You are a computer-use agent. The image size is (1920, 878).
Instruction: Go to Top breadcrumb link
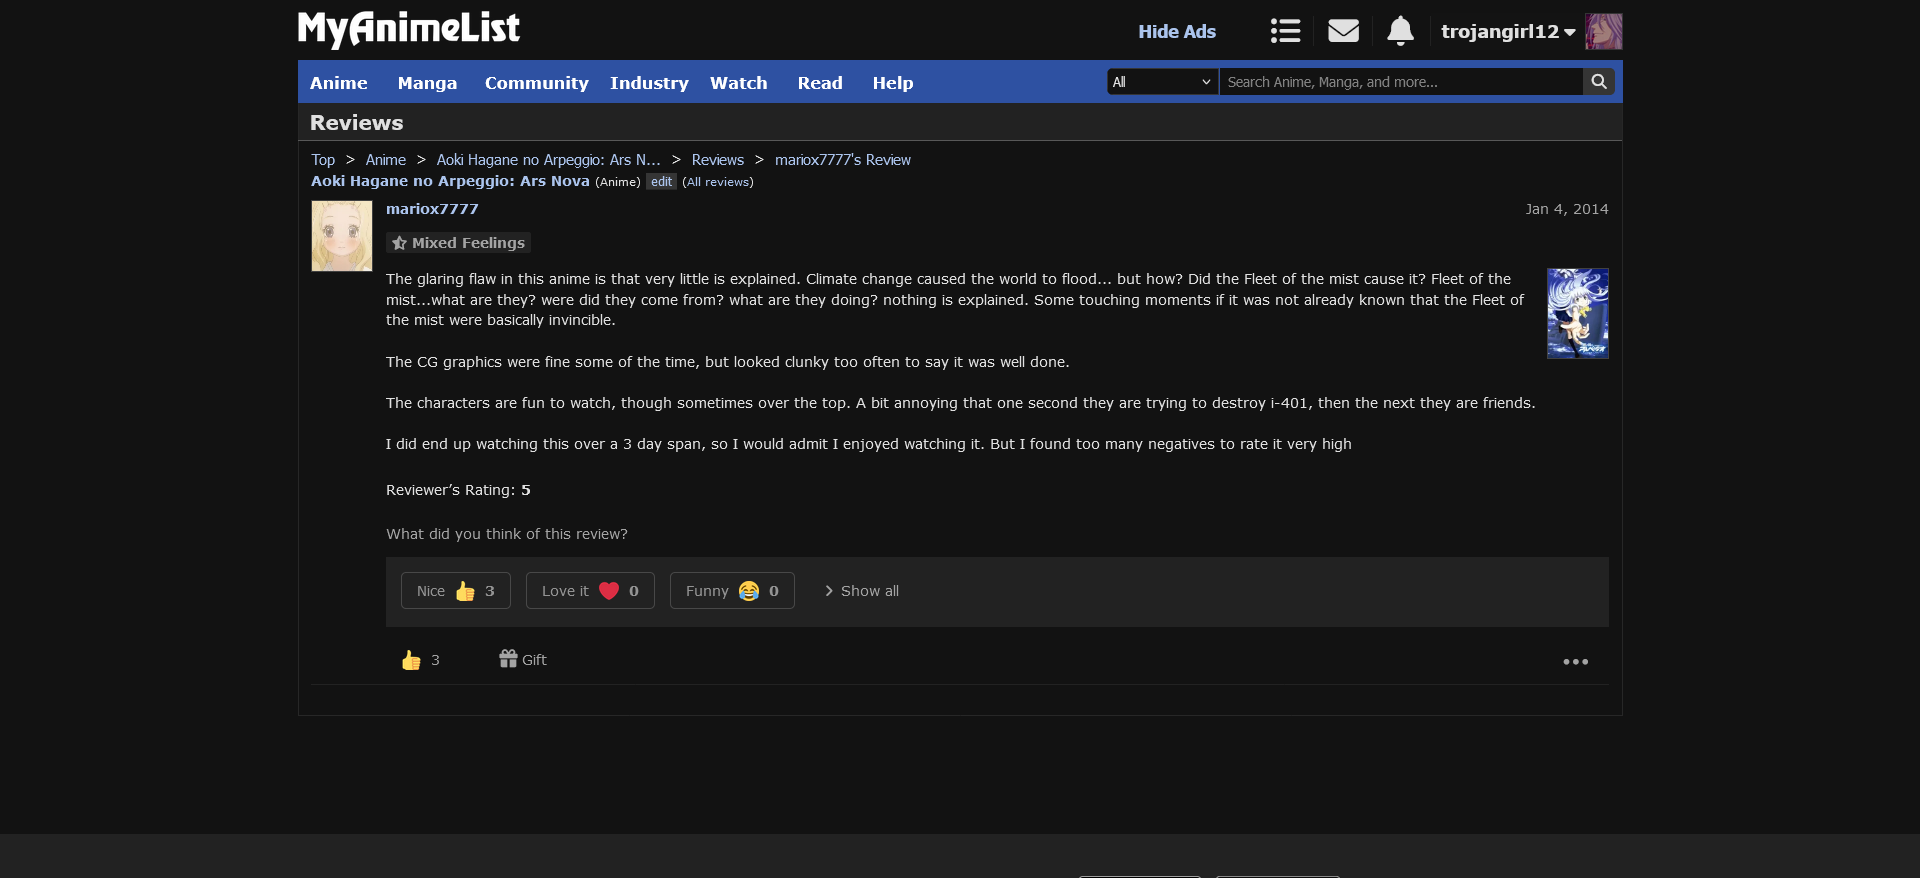click(x=323, y=160)
